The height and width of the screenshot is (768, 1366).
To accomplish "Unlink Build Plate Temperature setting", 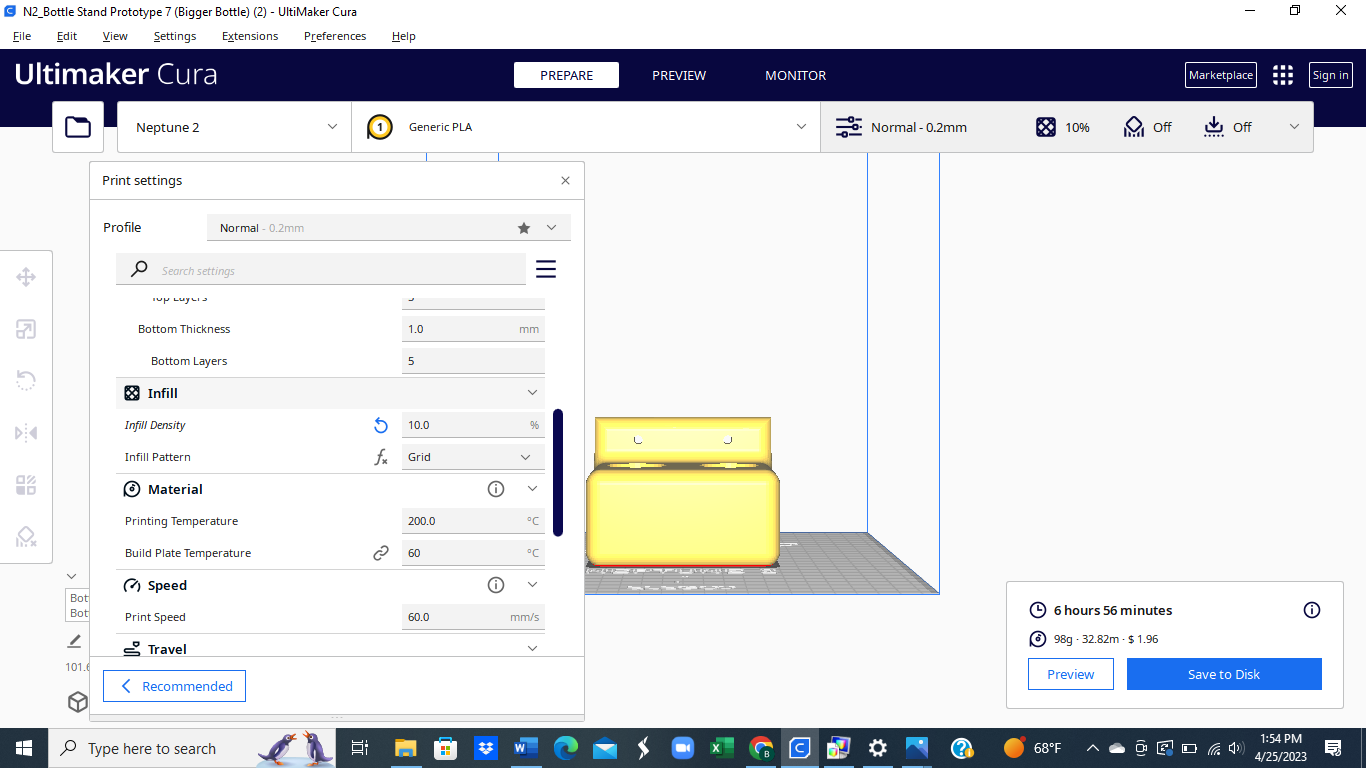I will pos(381,552).
